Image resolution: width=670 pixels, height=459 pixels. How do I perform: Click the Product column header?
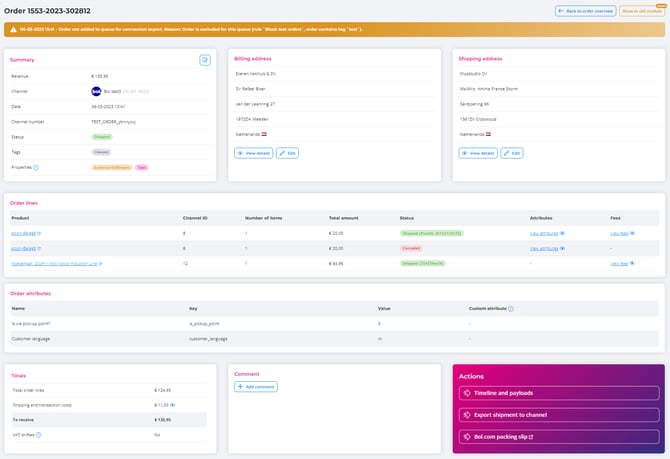tap(20, 218)
